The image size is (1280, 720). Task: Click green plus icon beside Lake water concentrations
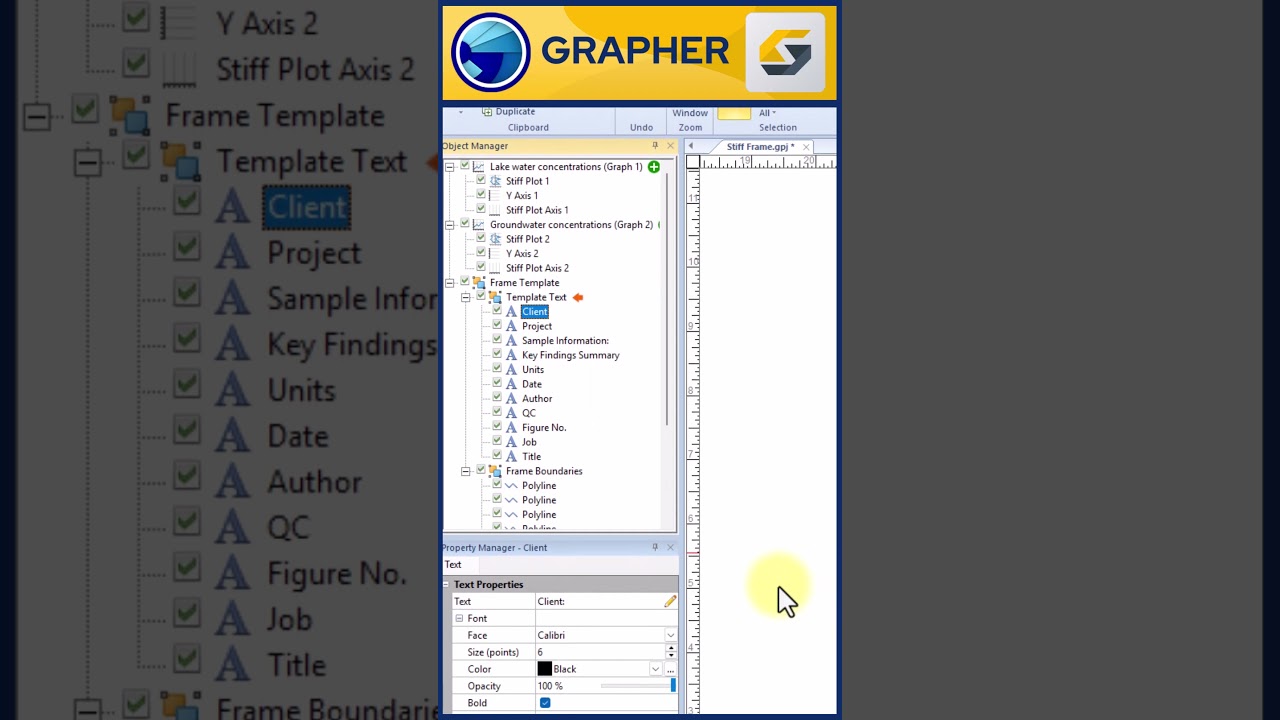pyautogui.click(x=654, y=167)
